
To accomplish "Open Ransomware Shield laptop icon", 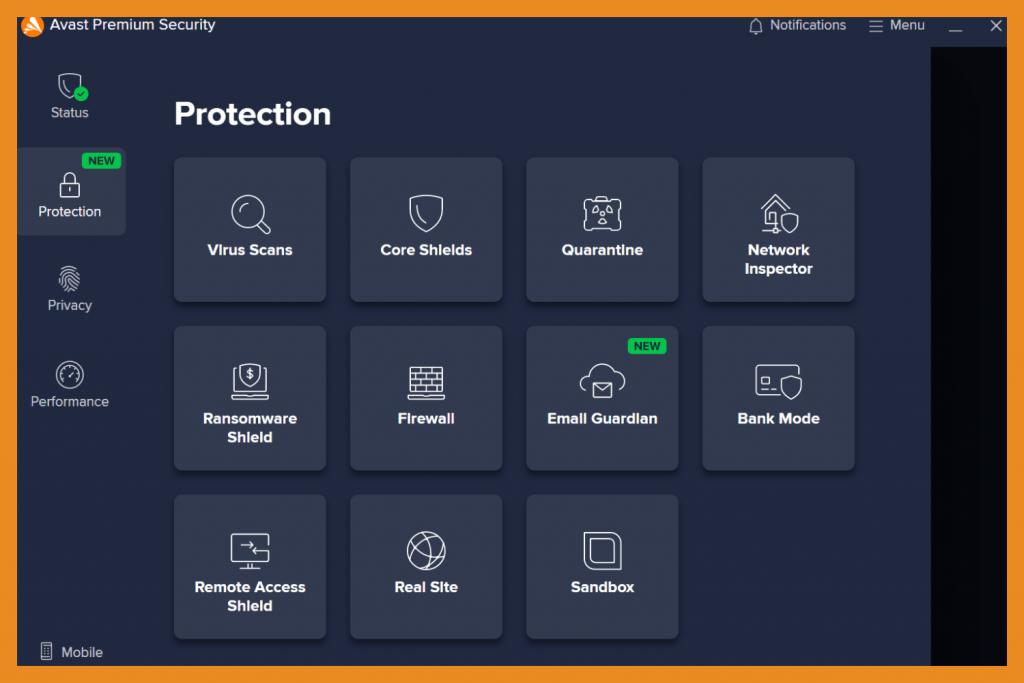I will click(249, 382).
